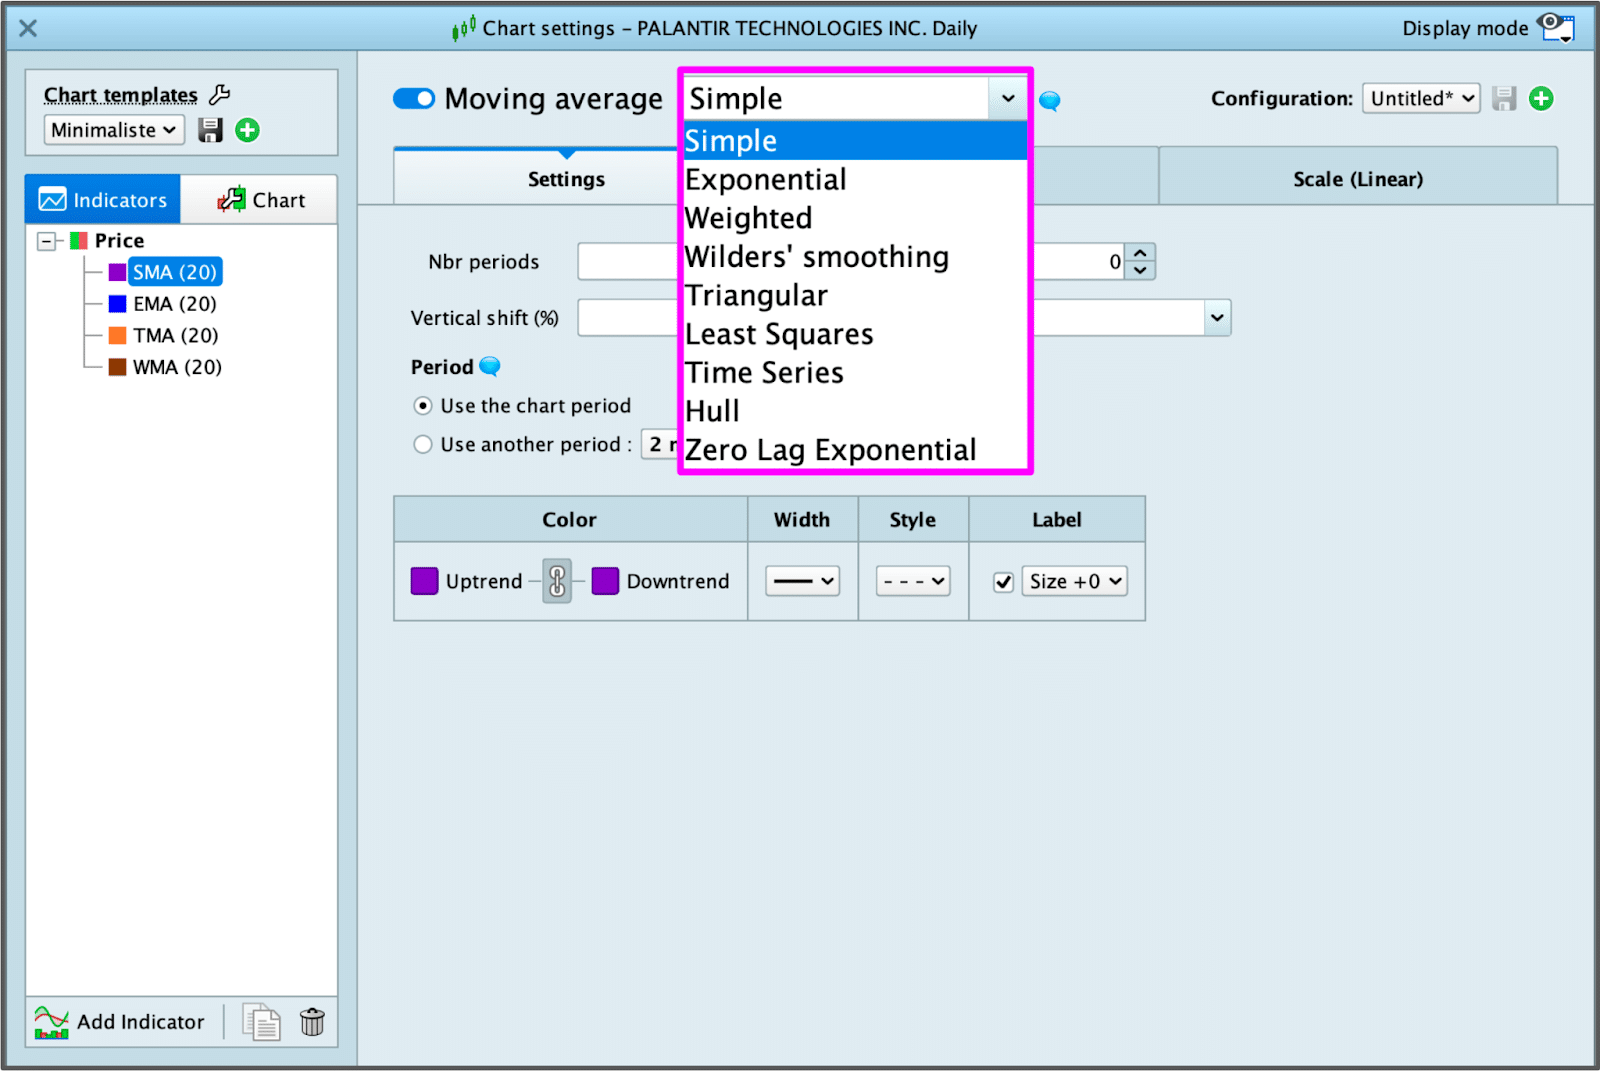
Task: Click the purple Uptrend color swatch
Action: coord(425,581)
